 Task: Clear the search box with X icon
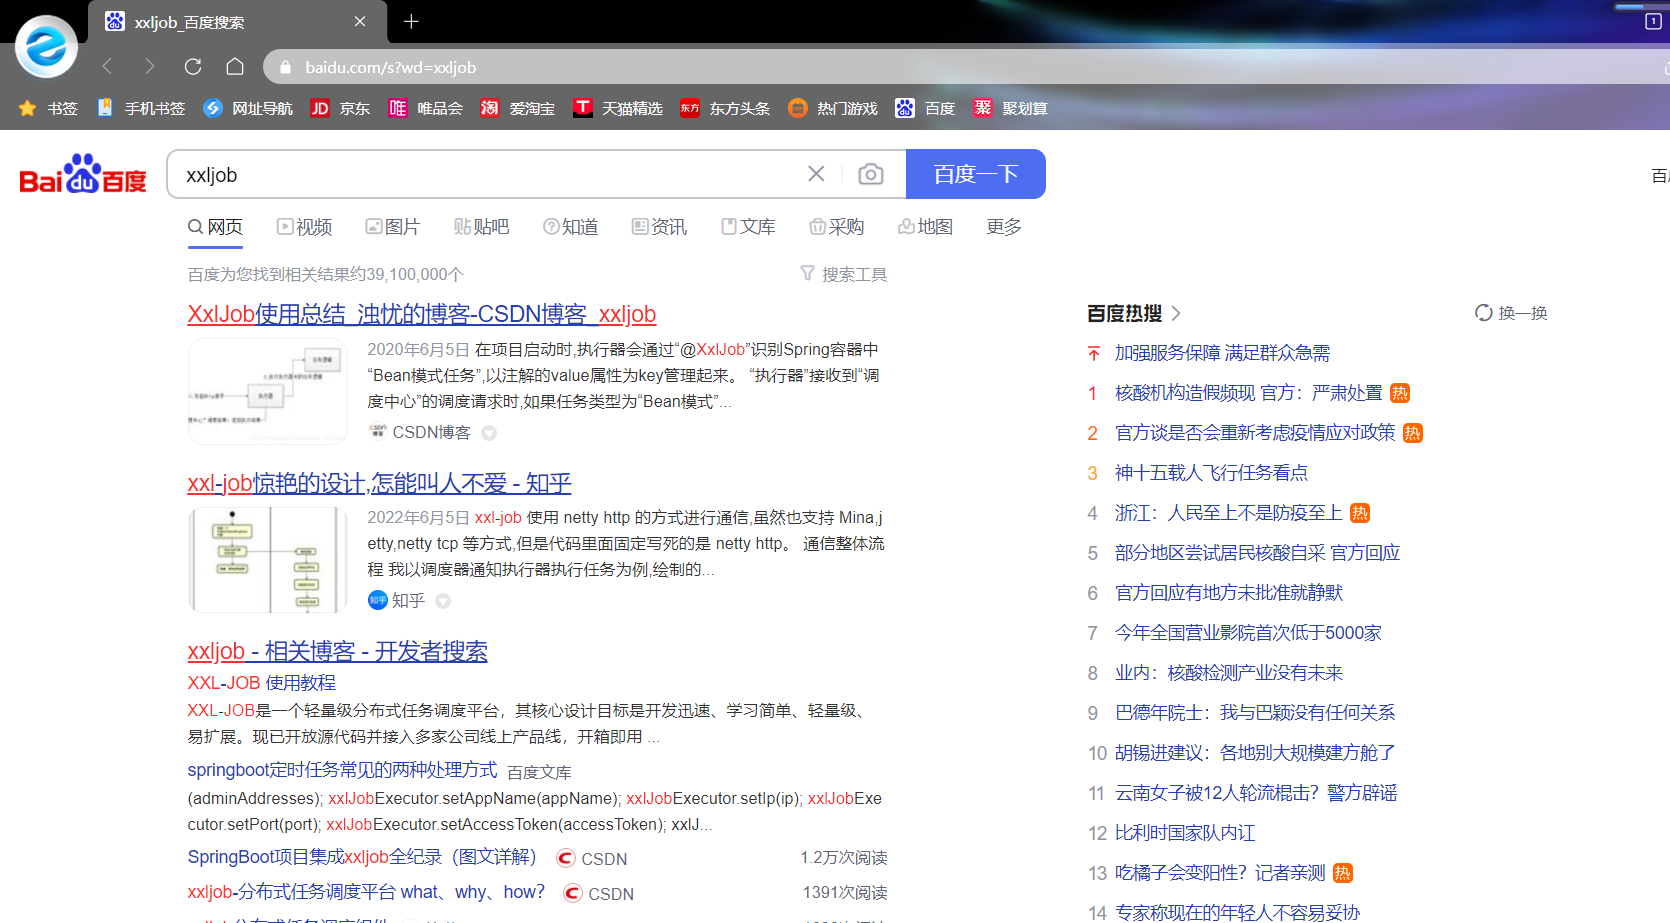point(816,174)
